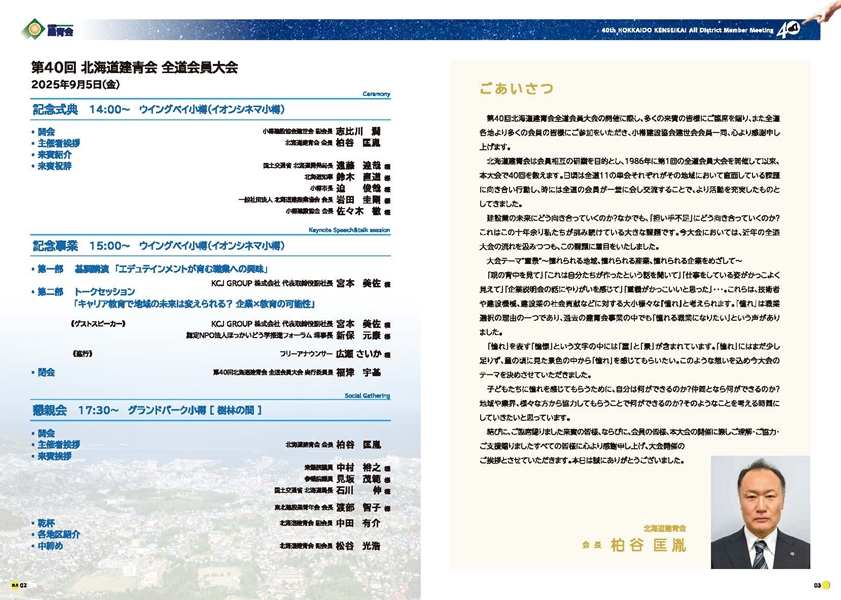Click "開会" under the 記念式典 section
The image size is (841, 600).
[x=46, y=131]
